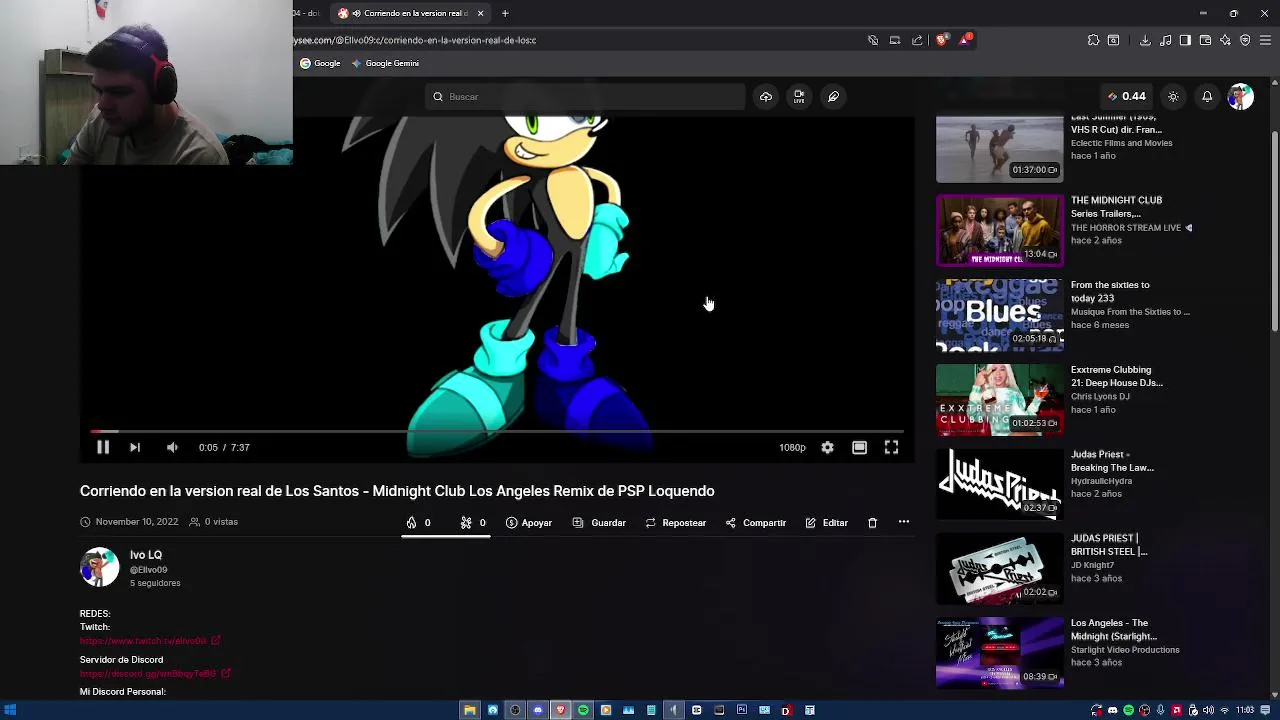
Task: Open the 0.44 credits balance
Action: point(1127,97)
